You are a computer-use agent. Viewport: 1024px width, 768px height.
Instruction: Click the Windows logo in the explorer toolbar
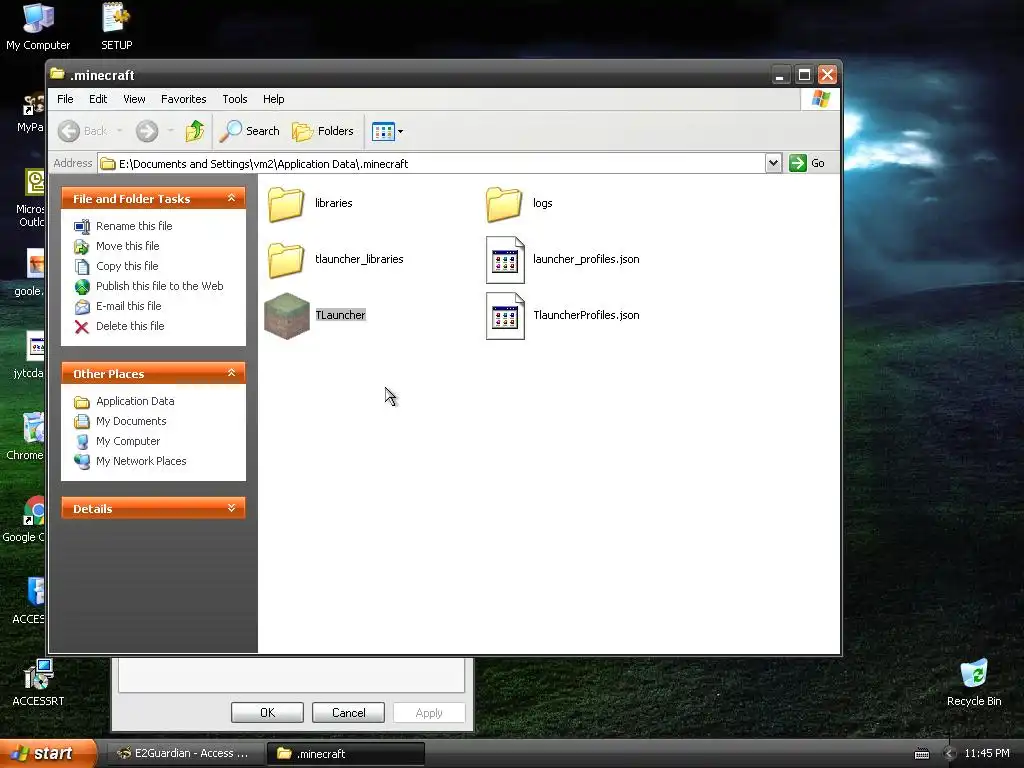pyautogui.click(x=820, y=99)
